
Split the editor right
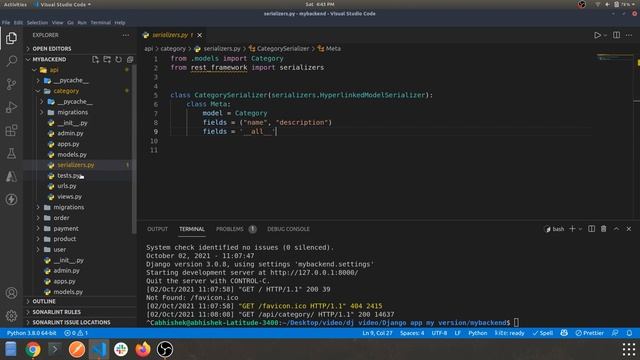tap(616, 35)
